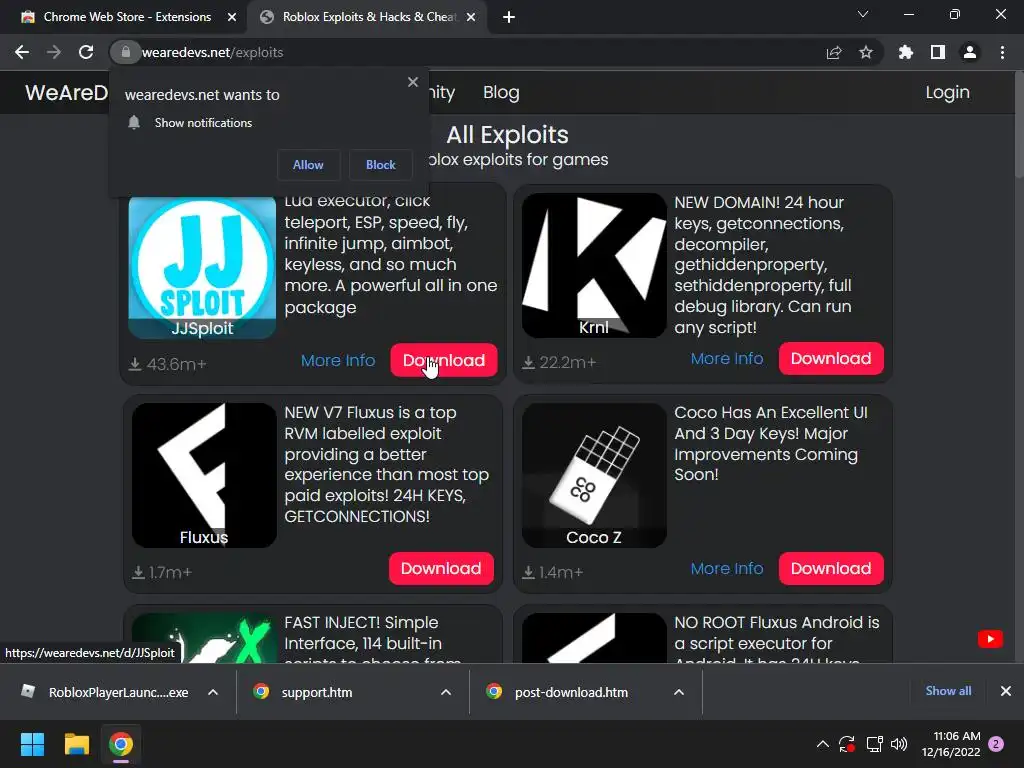Click the sync tray icon
The height and width of the screenshot is (768, 1024).
847,744
